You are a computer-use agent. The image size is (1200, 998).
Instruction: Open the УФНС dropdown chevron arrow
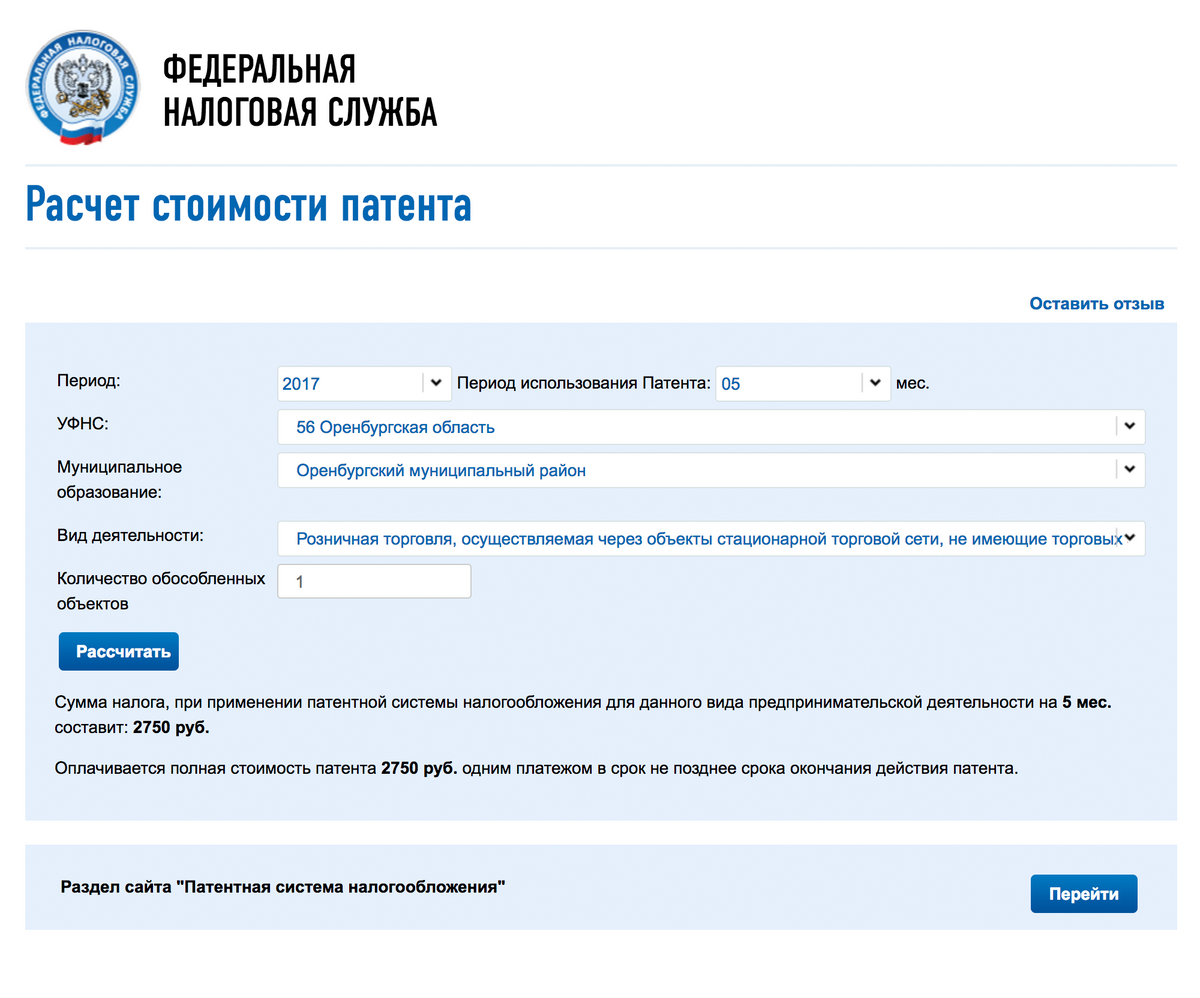pyautogui.click(x=1130, y=426)
